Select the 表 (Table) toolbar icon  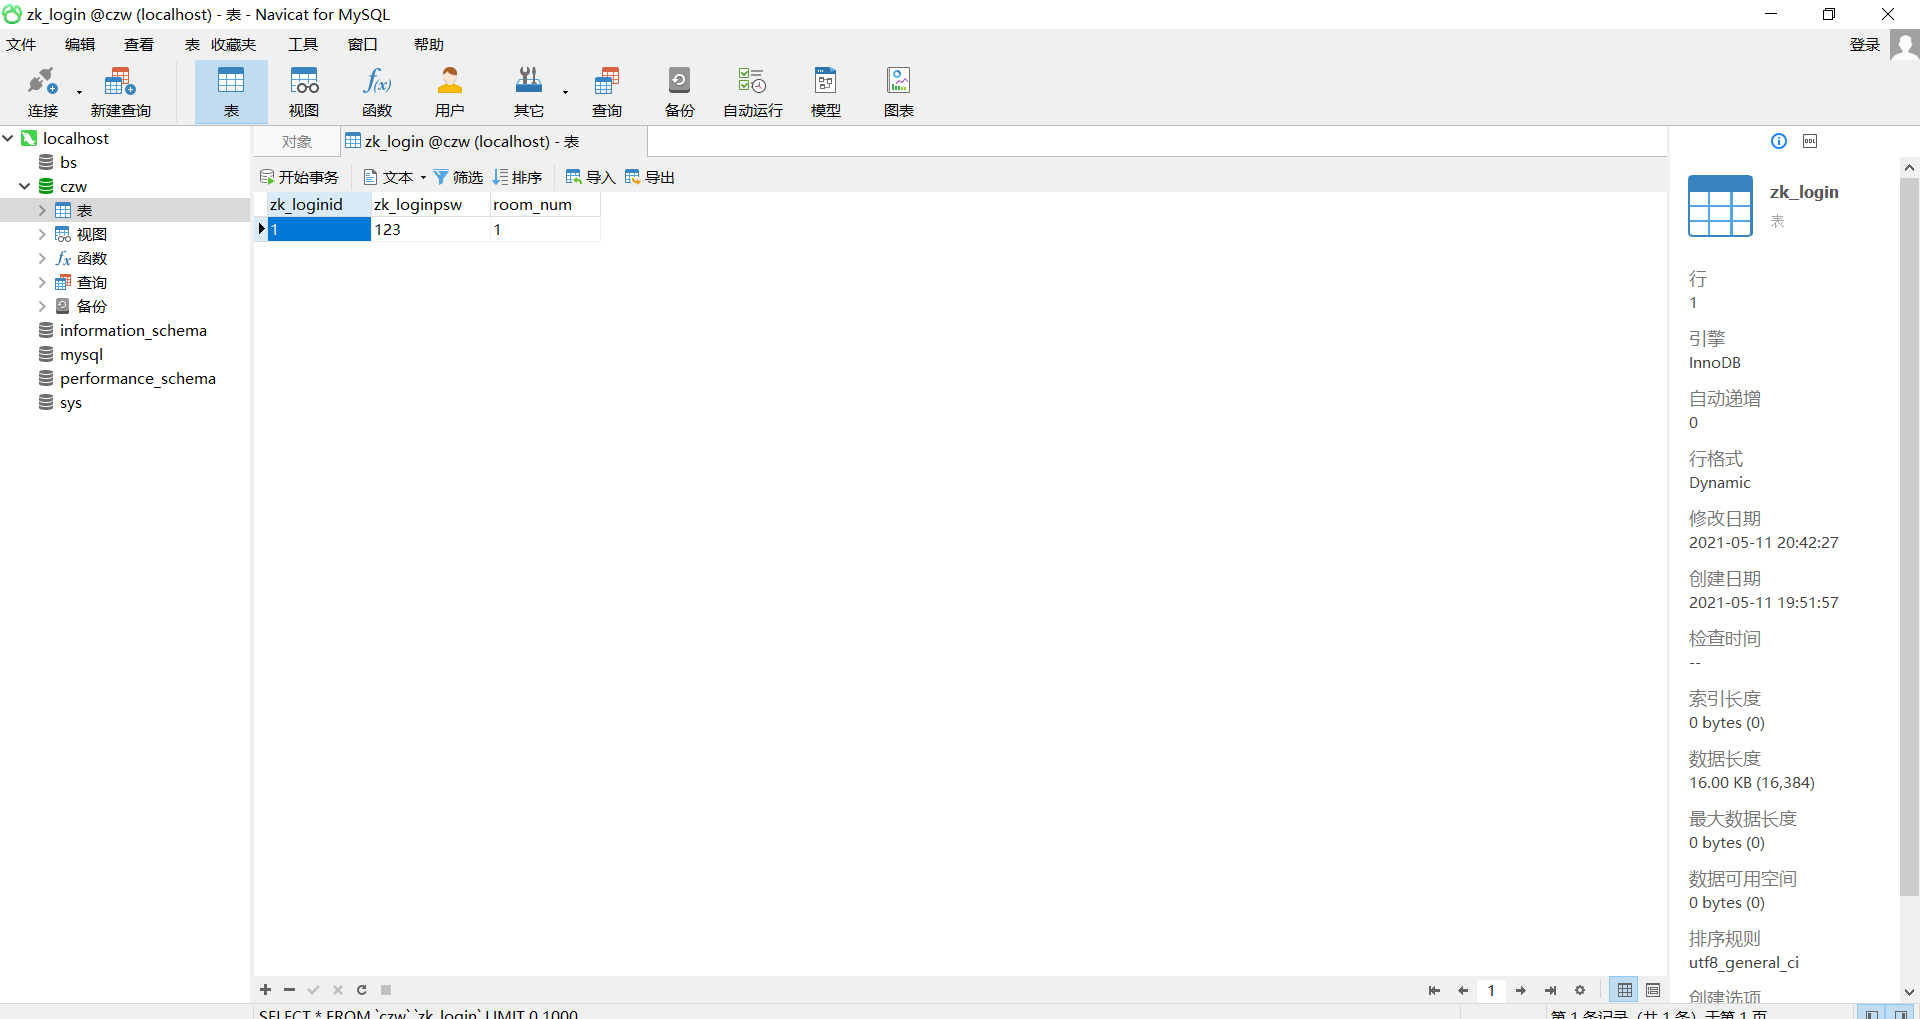click(x=231, y=91)
